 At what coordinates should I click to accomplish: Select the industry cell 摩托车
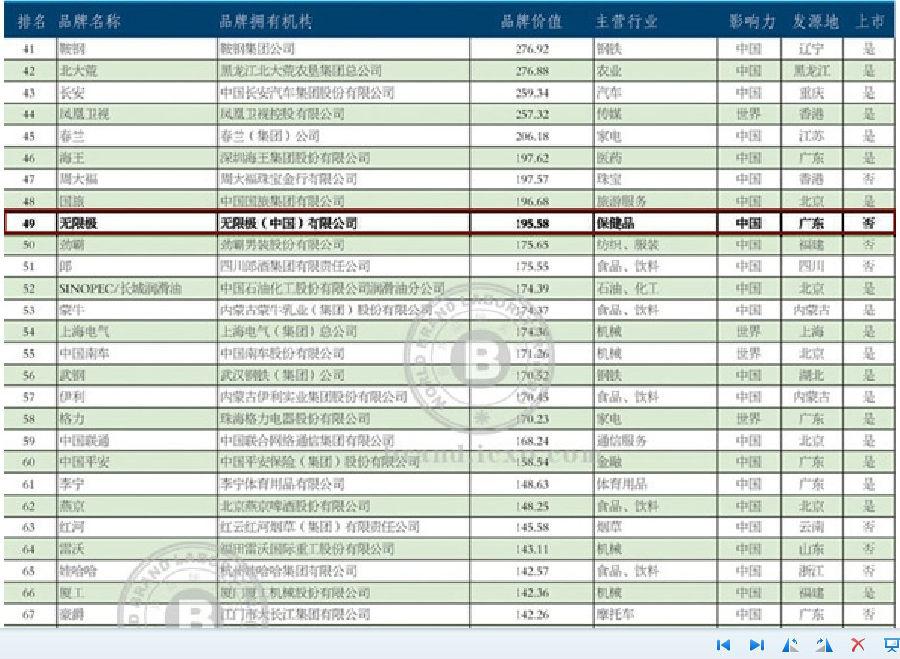point(615,614)
